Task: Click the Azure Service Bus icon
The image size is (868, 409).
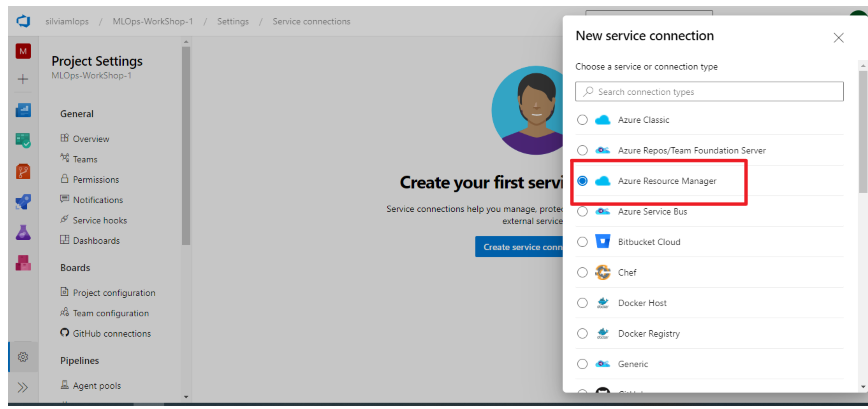Action: [x=602, y=211]
